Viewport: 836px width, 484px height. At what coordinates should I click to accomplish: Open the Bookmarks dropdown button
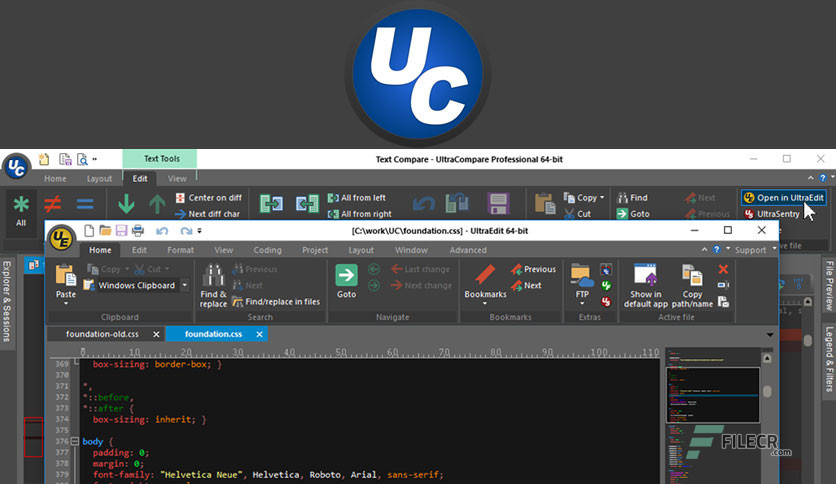tap(485, 285)
